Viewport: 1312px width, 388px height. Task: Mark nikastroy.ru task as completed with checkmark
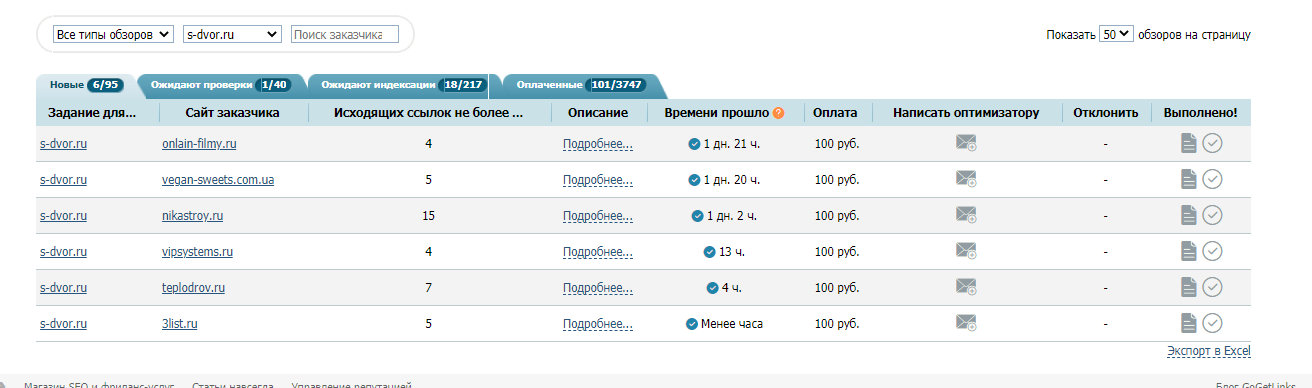coord(1212,216)
